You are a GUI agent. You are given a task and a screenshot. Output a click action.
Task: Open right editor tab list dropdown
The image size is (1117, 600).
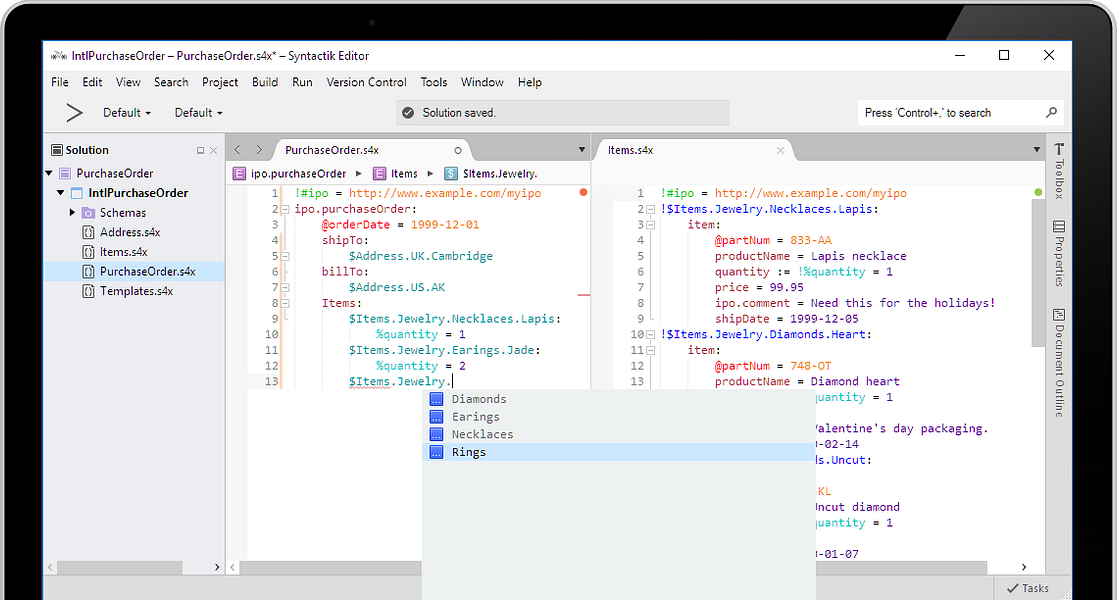1037,150
